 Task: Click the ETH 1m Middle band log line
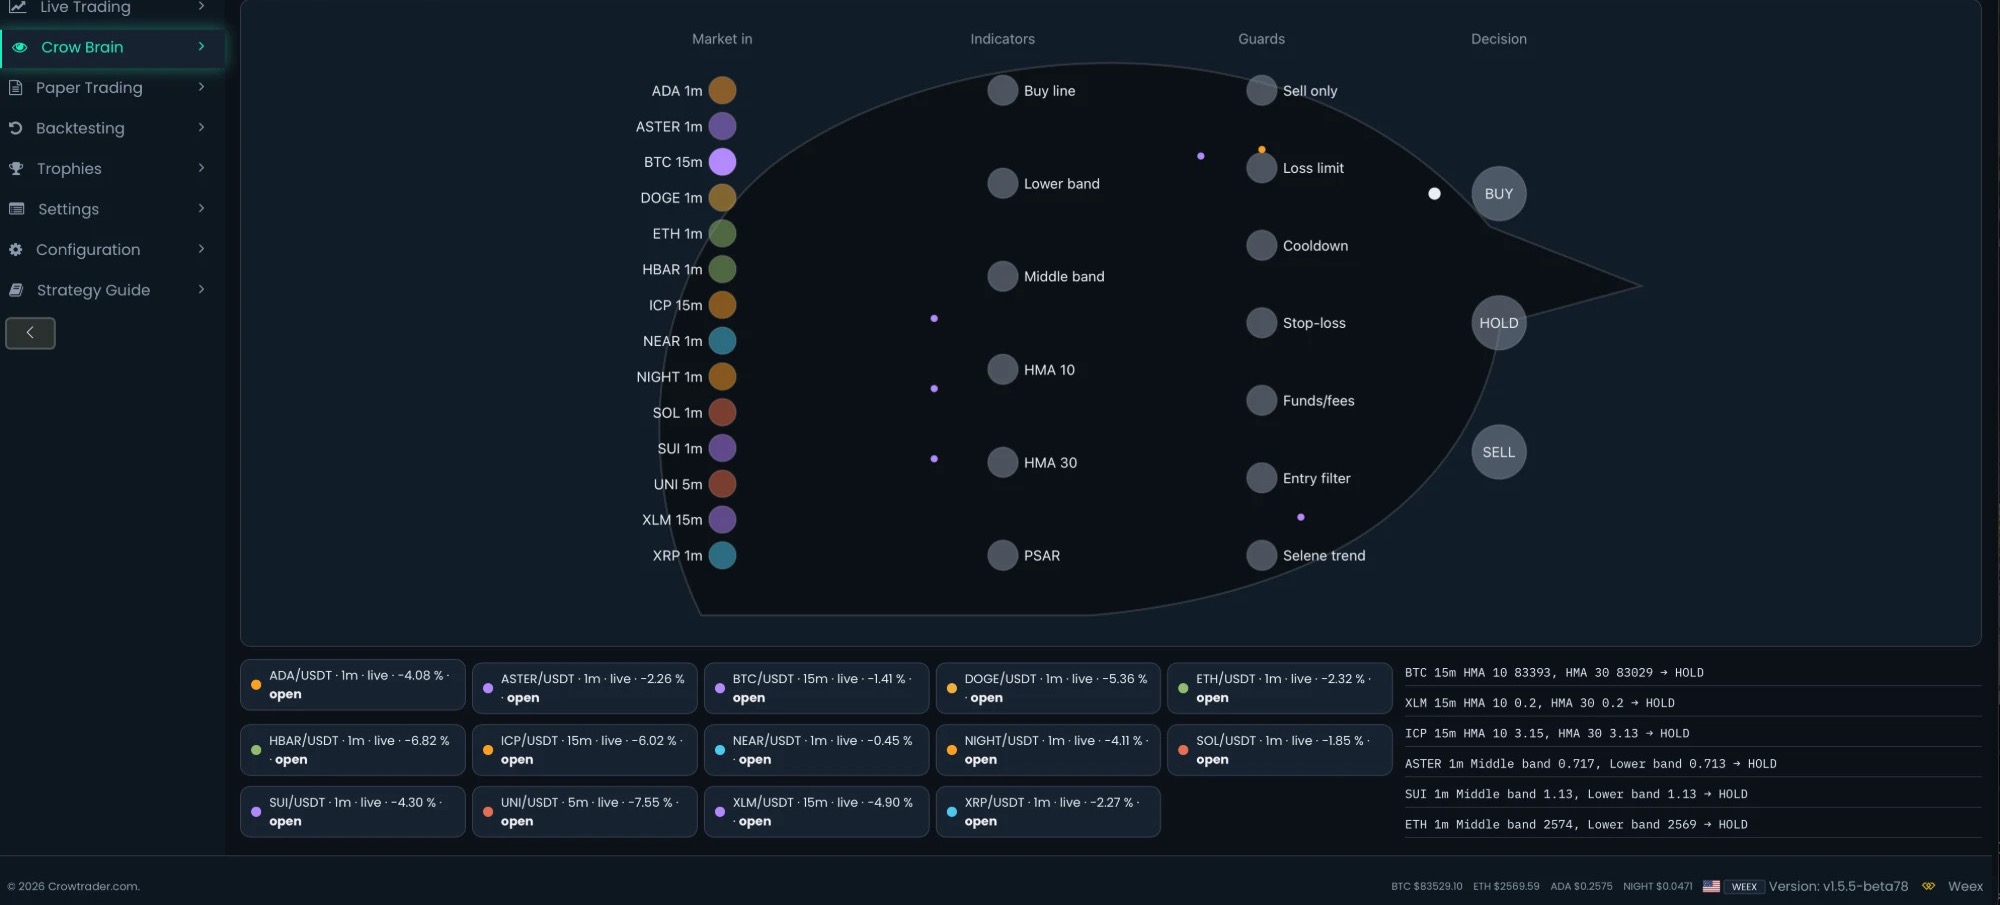pyautogui.click(x=1576, y=825)
